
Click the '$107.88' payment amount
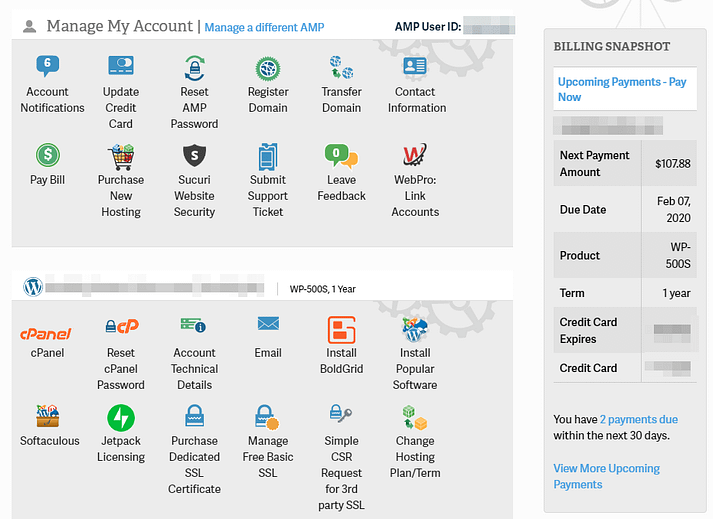point(673,164)
